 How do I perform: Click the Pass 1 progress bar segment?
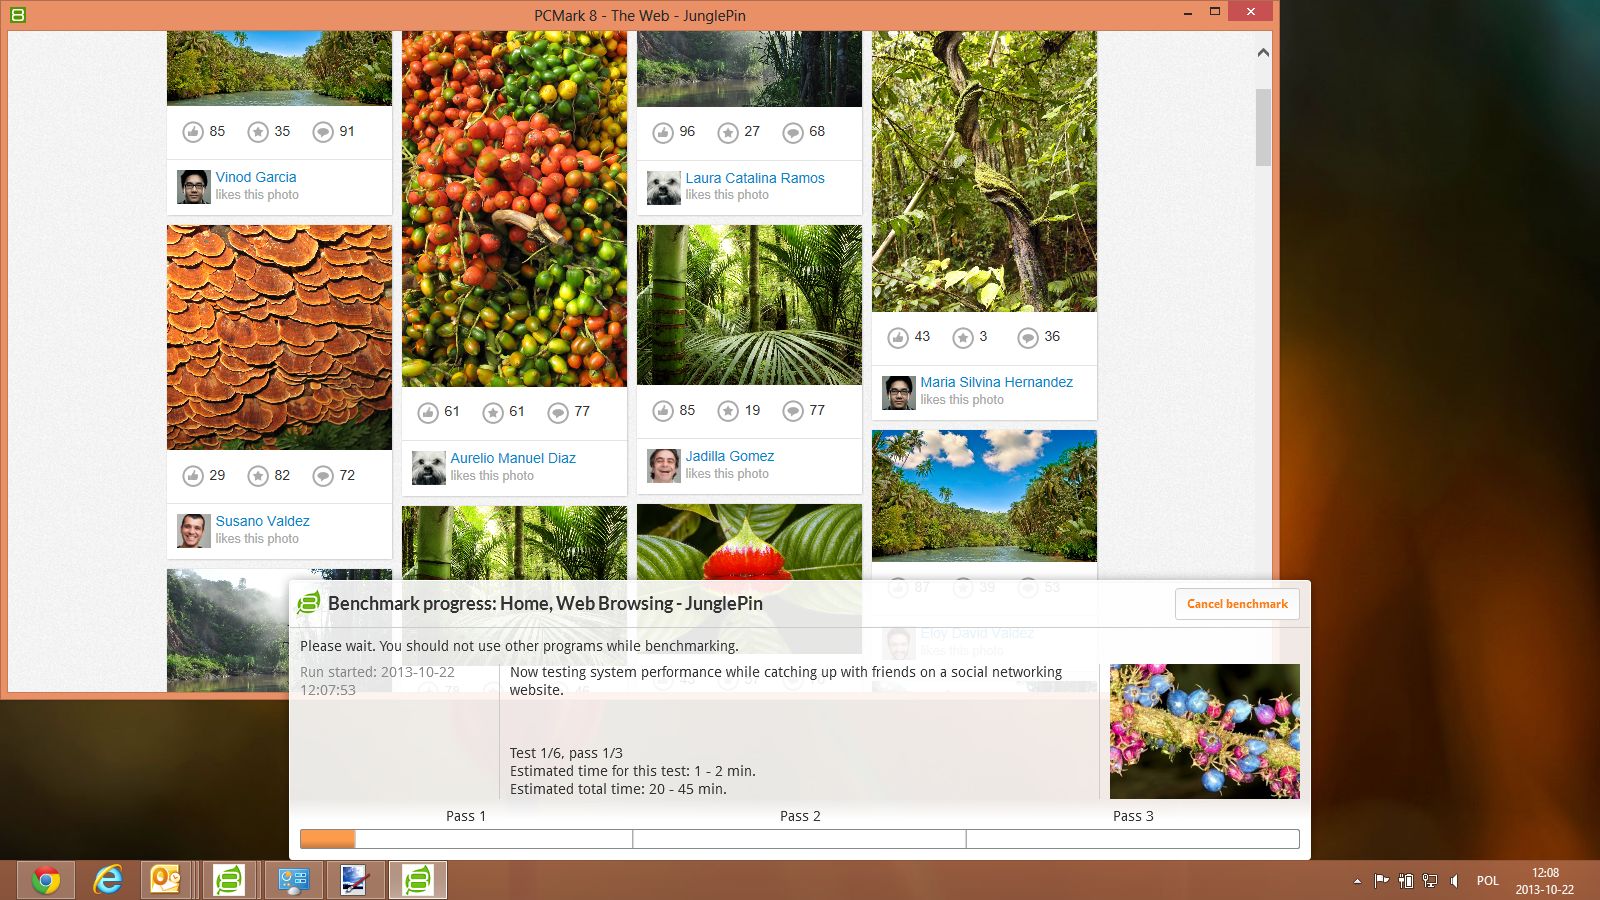click(466, 839)
